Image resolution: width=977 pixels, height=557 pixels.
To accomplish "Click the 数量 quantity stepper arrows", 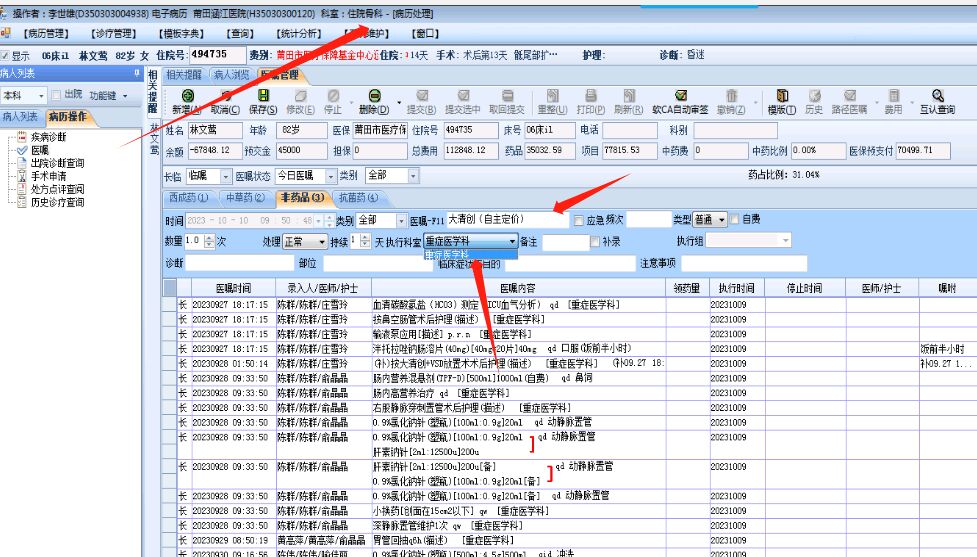I will point(209,240).
